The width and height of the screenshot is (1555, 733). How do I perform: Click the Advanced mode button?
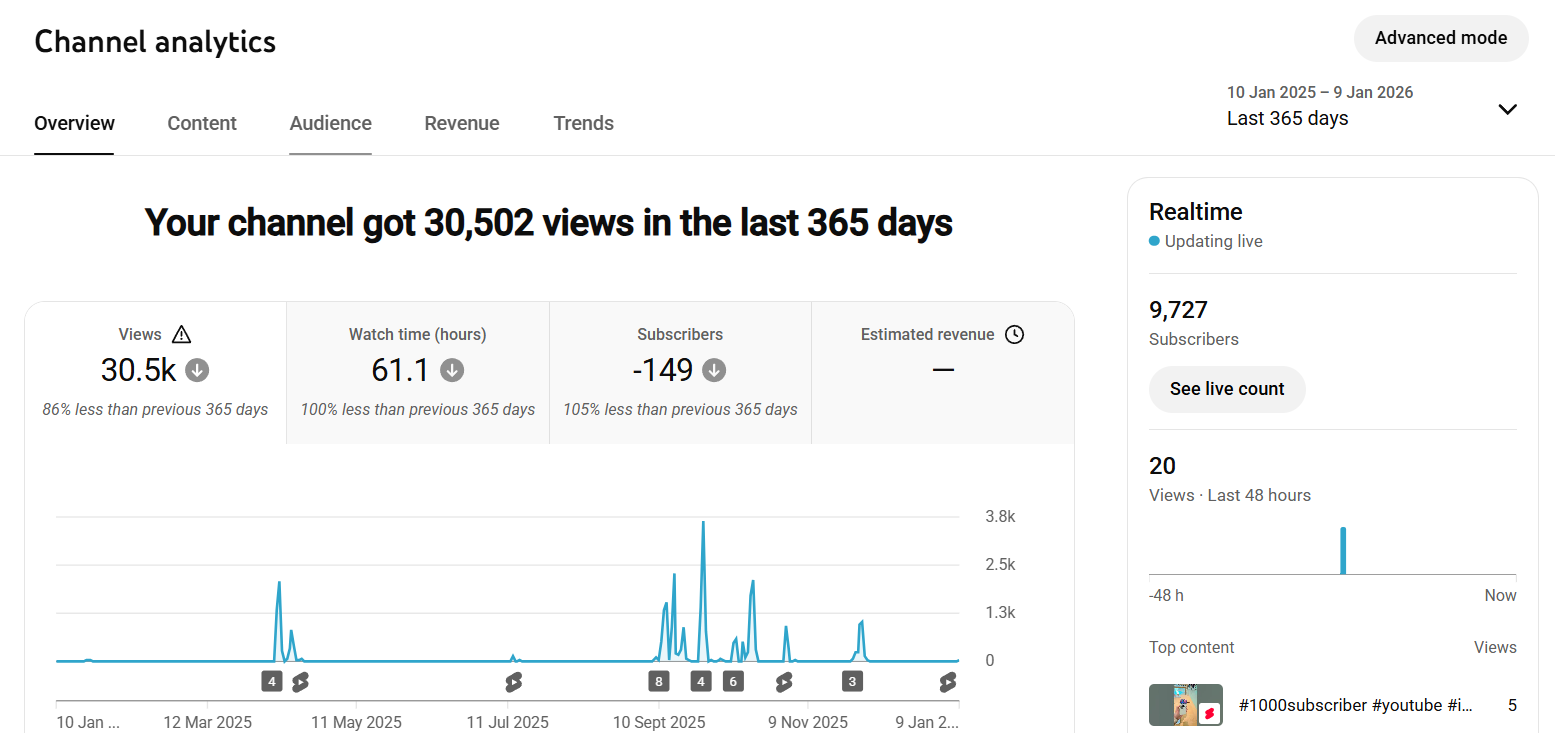[1440, 38]
